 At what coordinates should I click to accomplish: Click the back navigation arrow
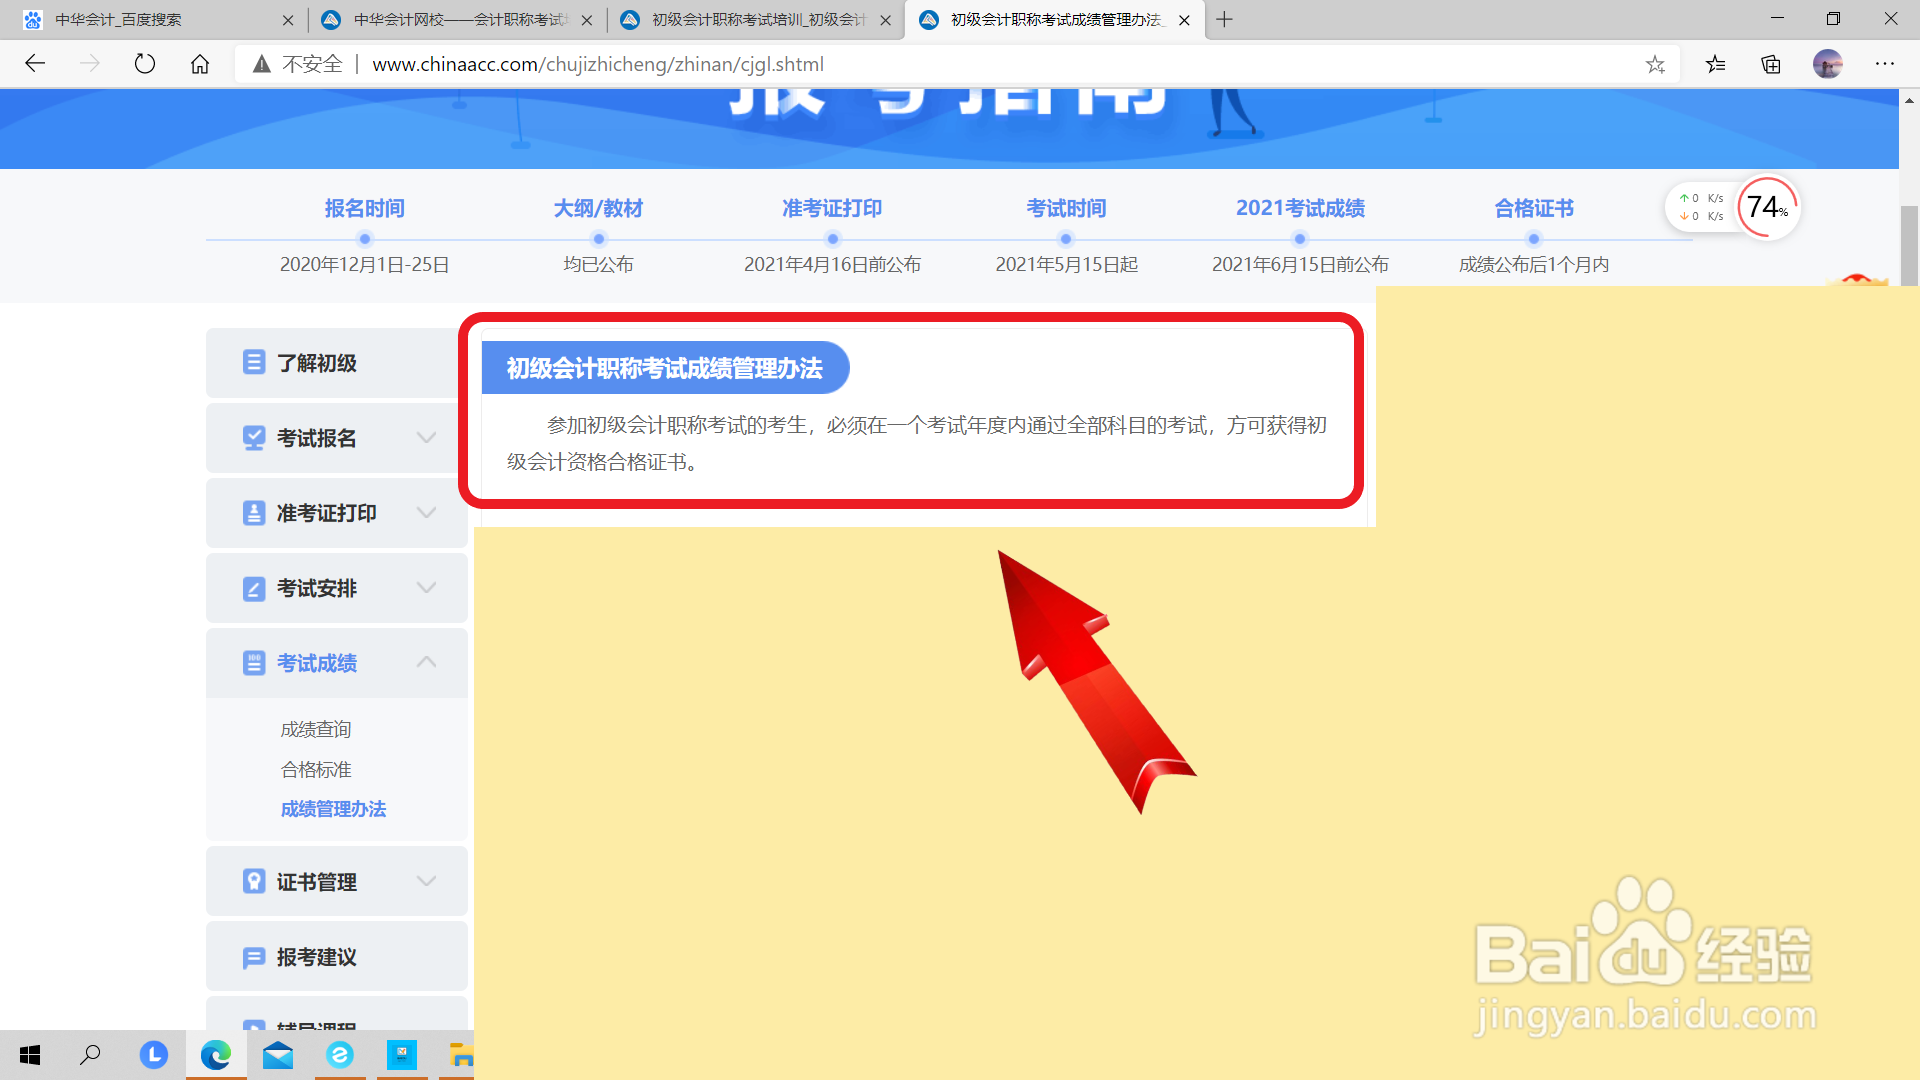point(35,64)
